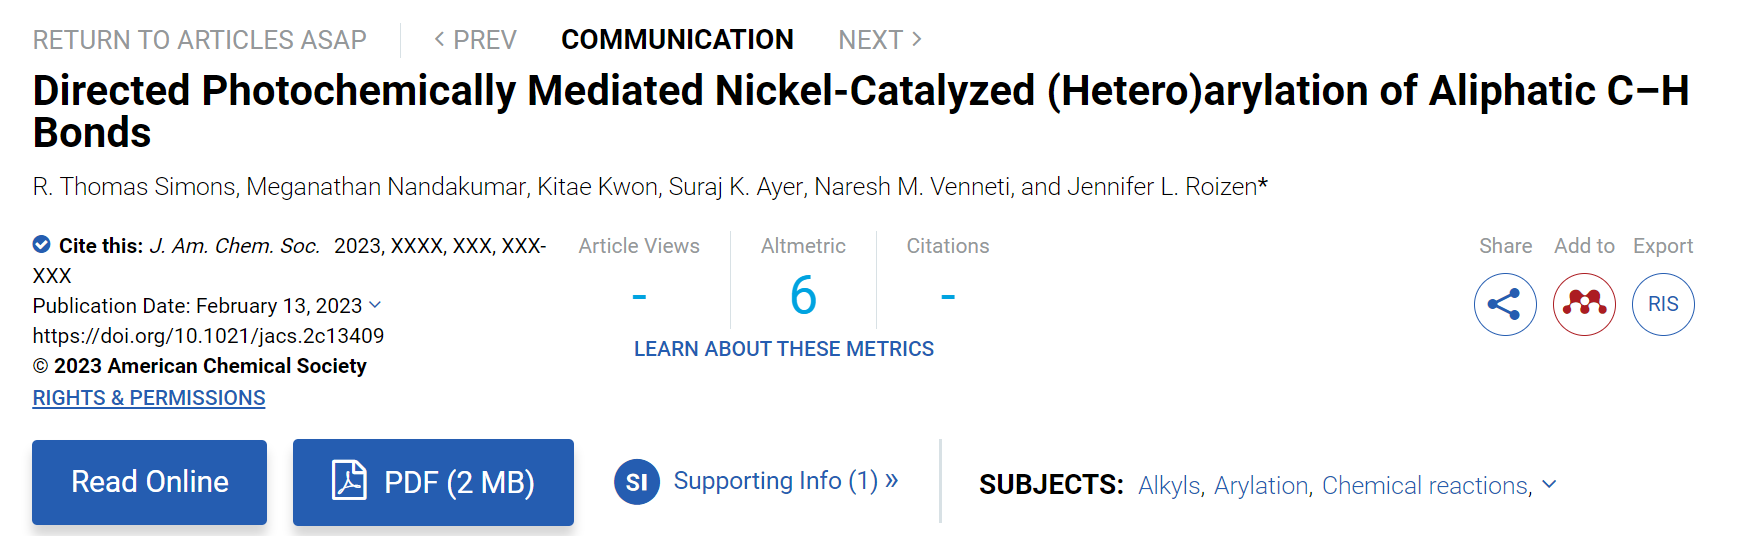Click the Share icon button
Image resolution: width=1744 pixels, height=536 pixels.
pyautogui.click(x=1505, y=304)
